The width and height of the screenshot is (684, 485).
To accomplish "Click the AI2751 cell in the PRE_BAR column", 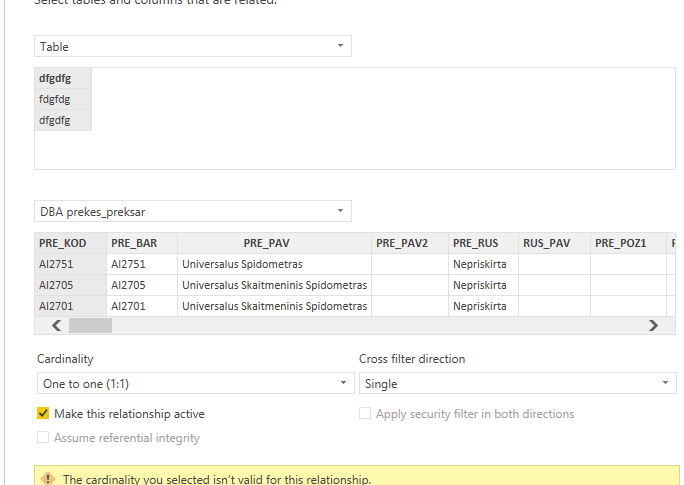I will (142, 264).
